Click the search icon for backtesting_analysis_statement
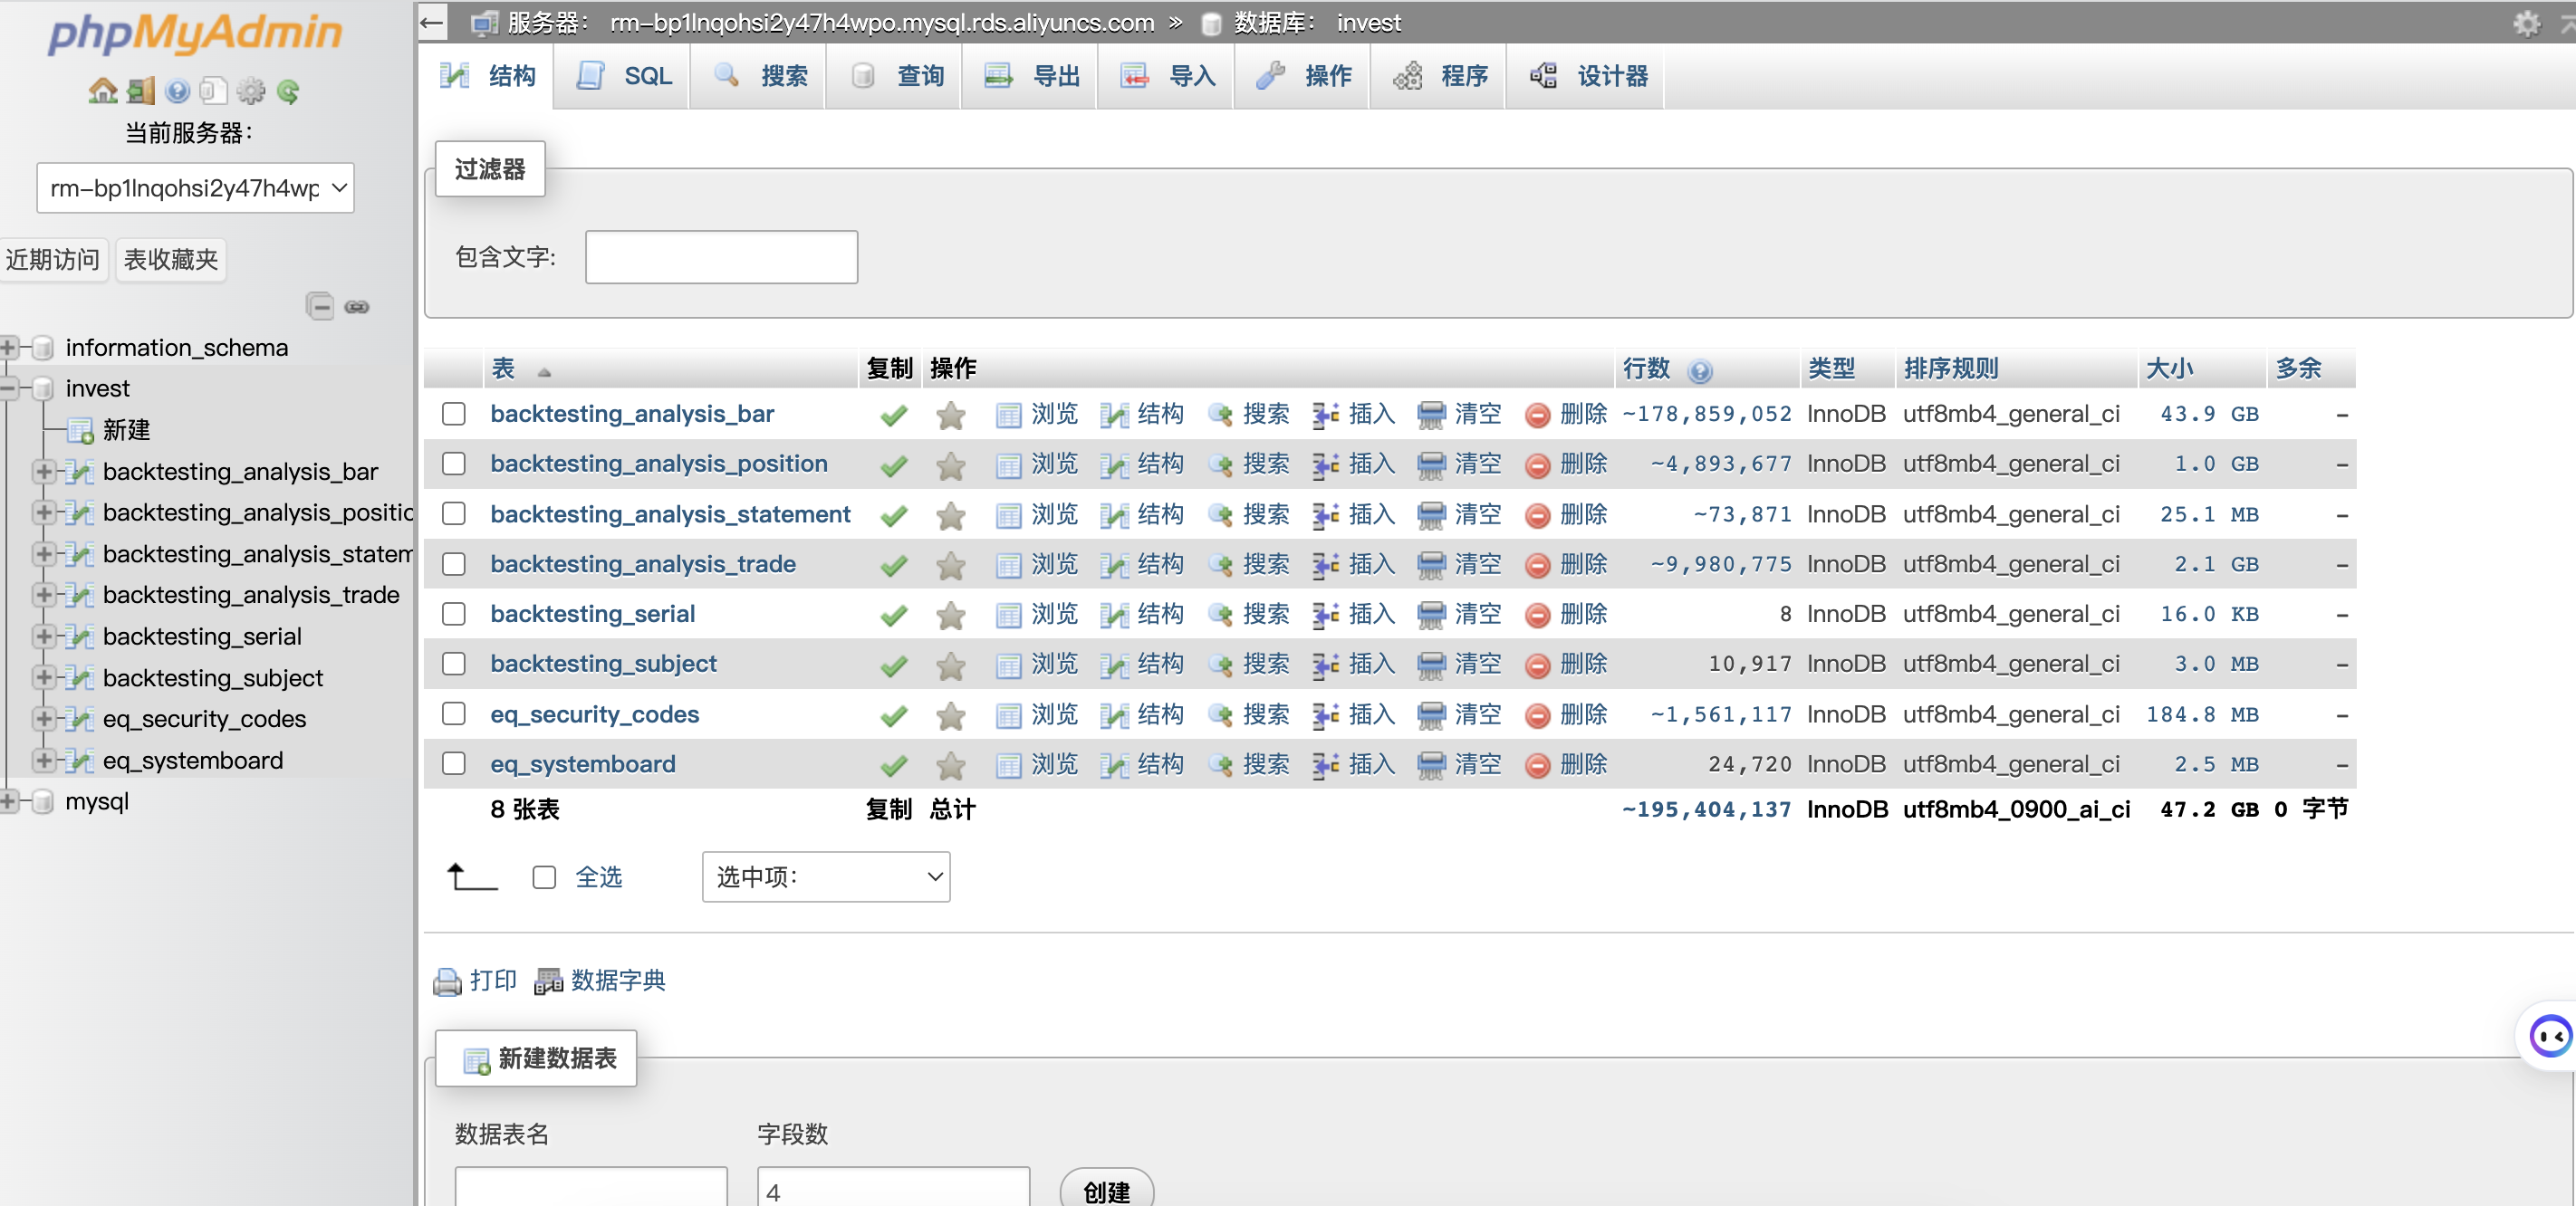The image size is (2576, 1206). 1219,515
